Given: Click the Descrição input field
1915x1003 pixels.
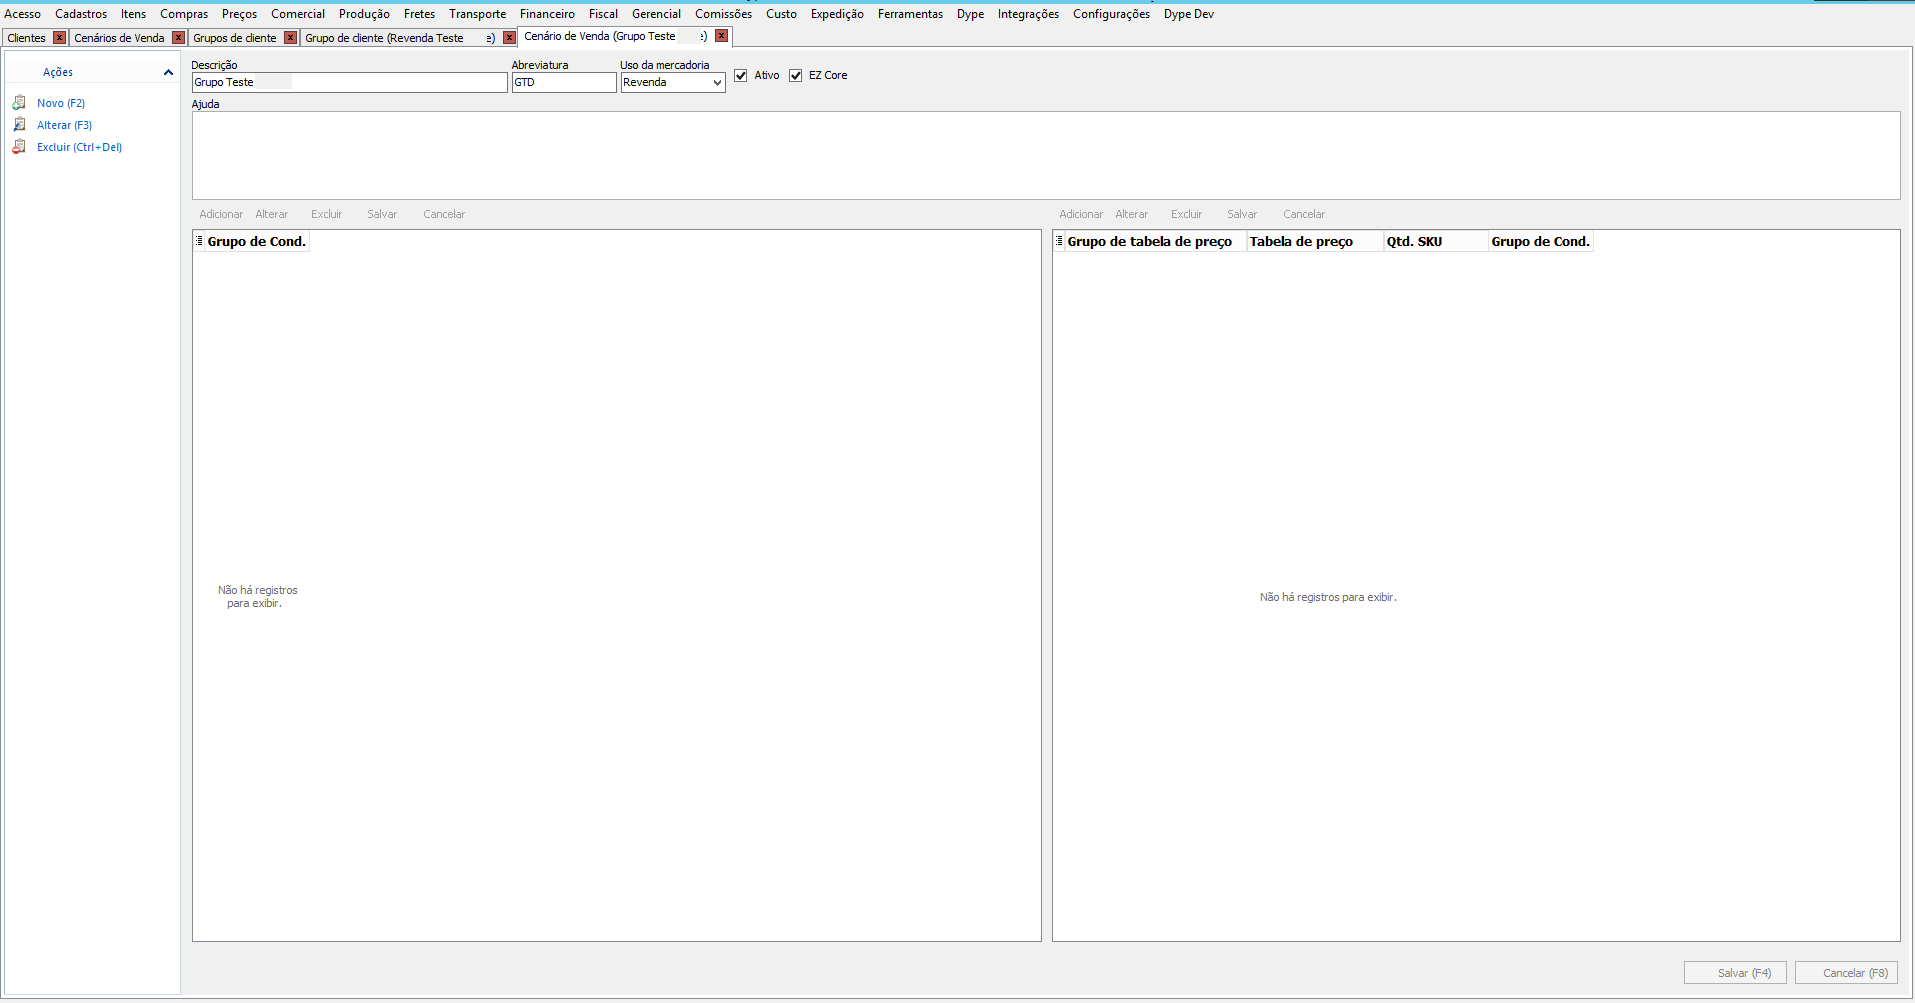Looking at the screenshot, I should 350,83.
